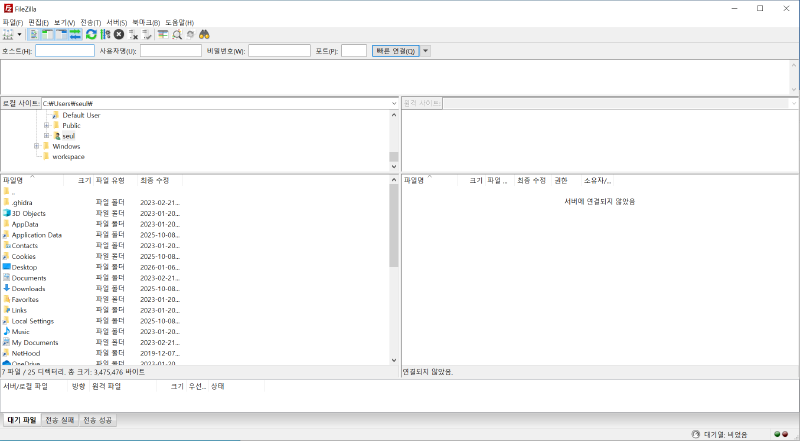Click the local file list scrollbar thumb

point(393,226)
